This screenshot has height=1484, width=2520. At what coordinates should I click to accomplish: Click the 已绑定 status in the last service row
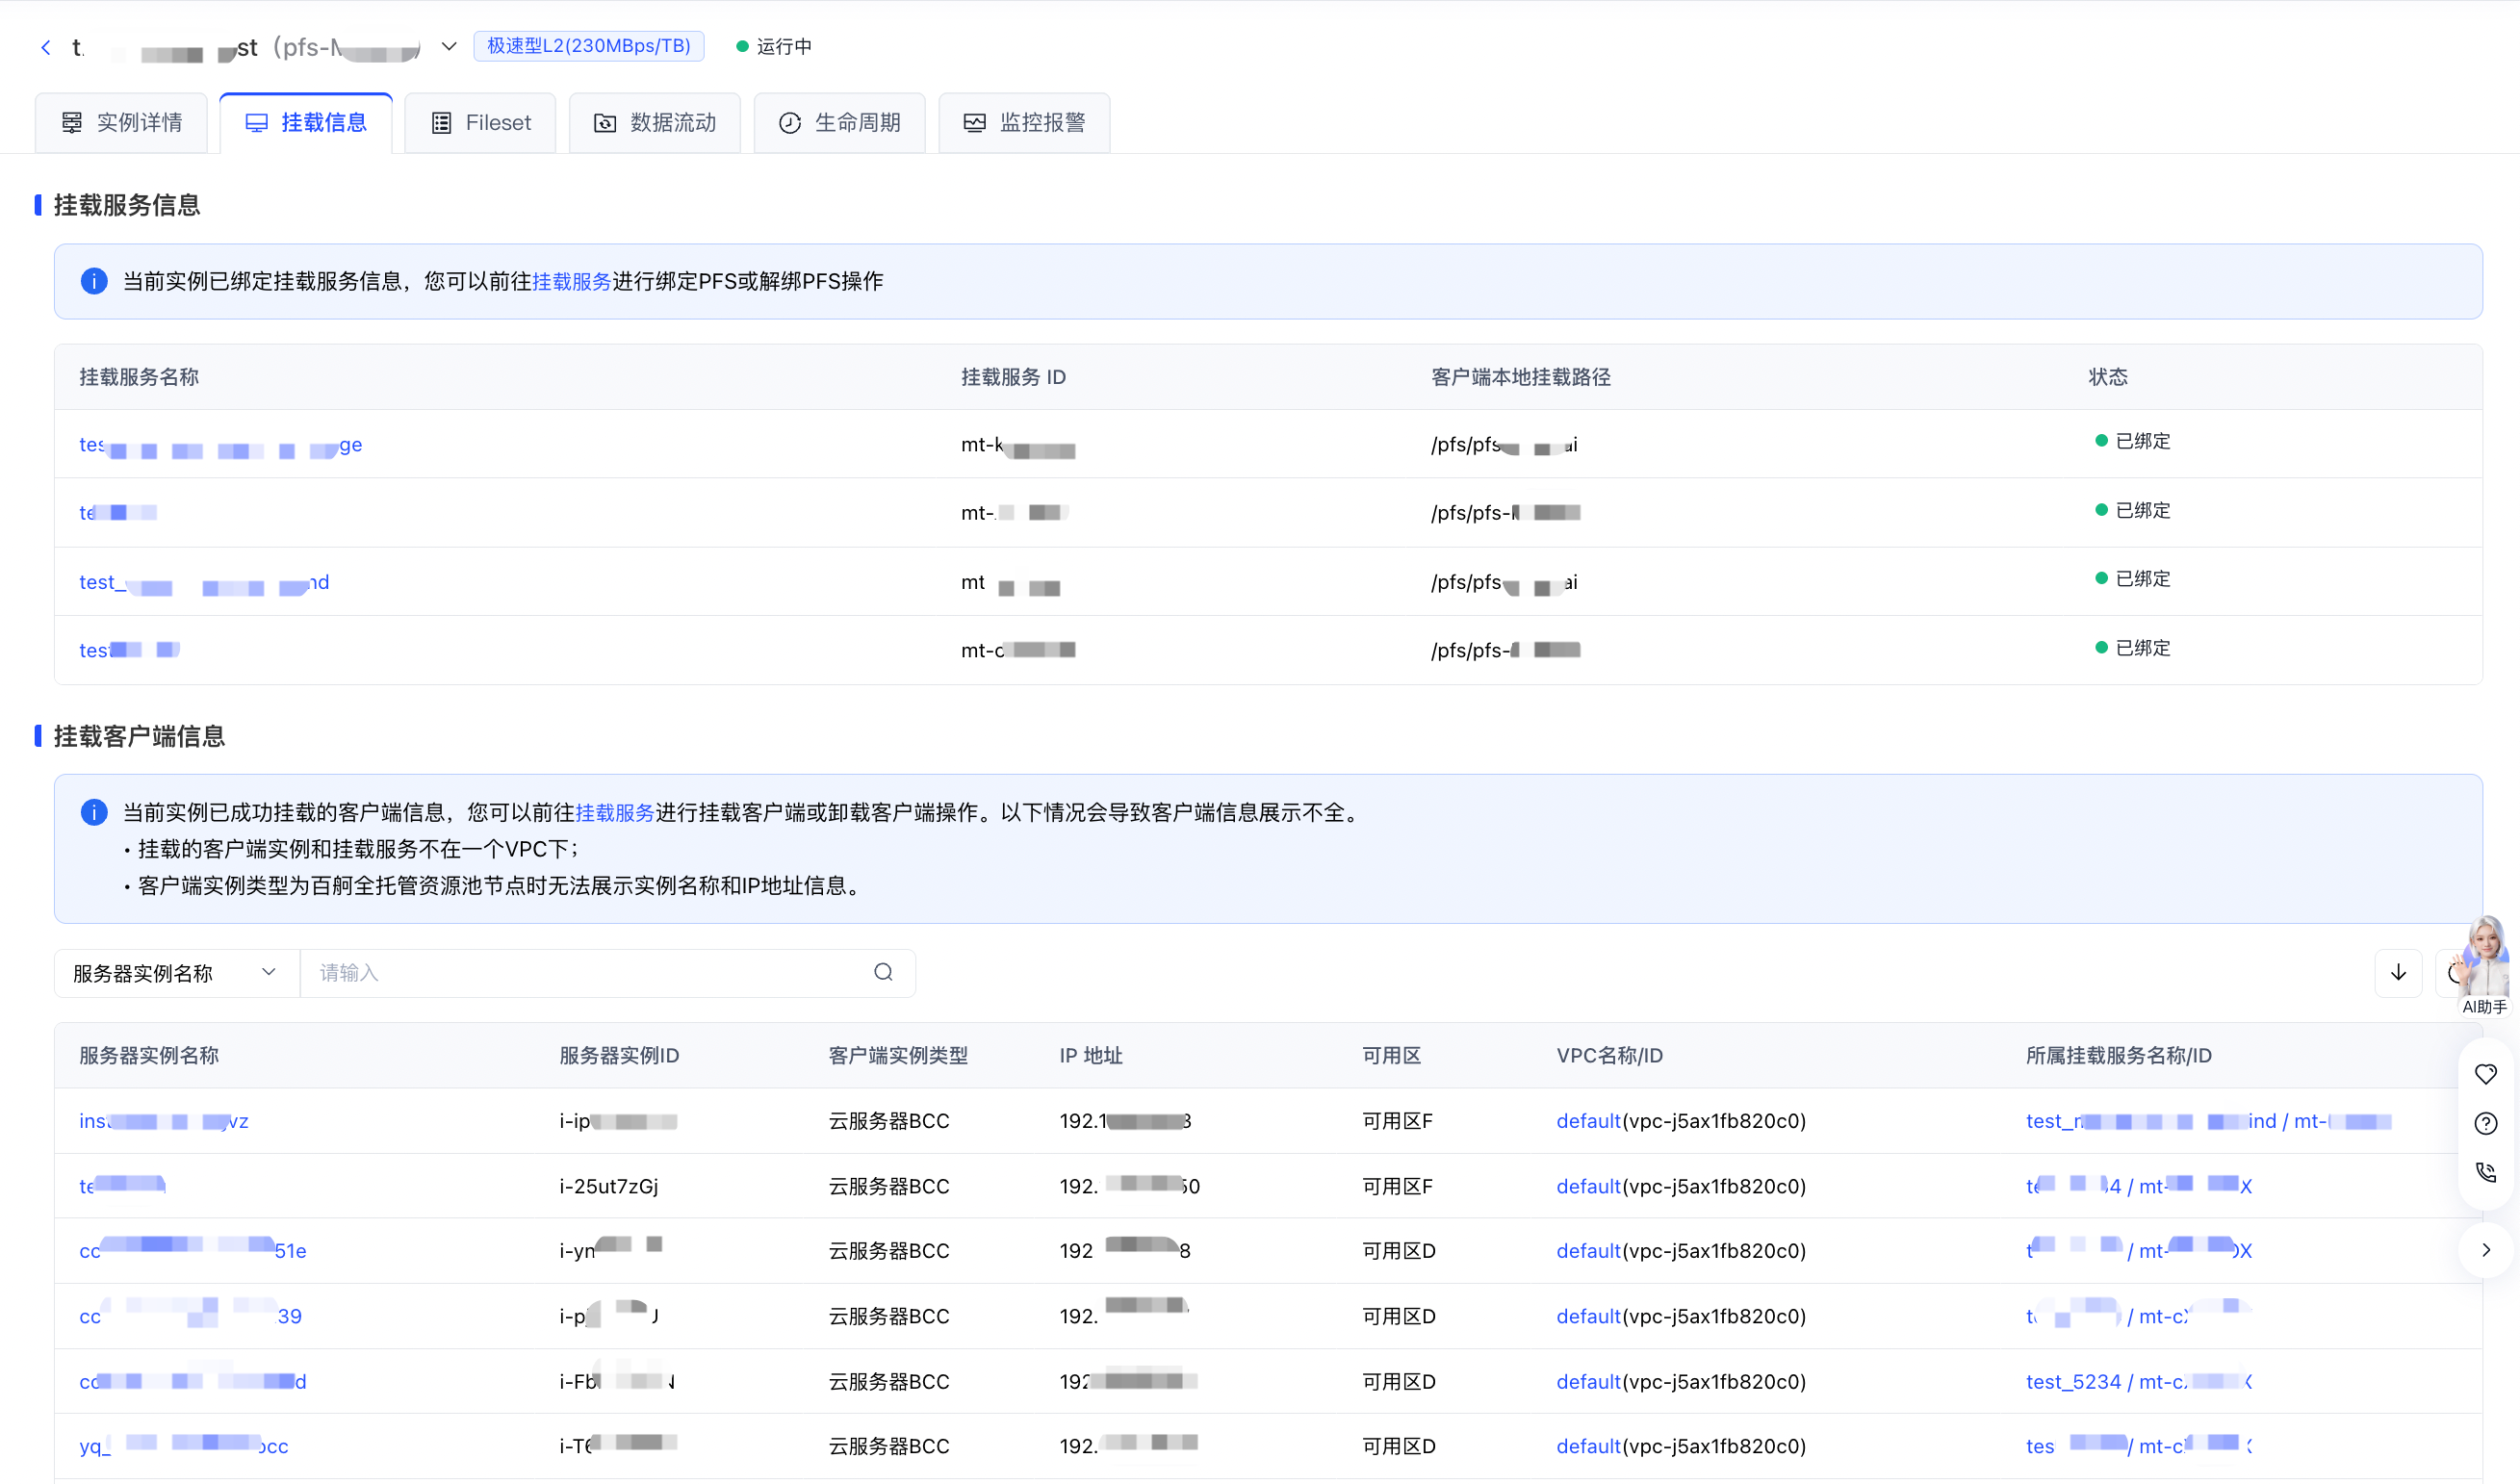pos(2133,648)
